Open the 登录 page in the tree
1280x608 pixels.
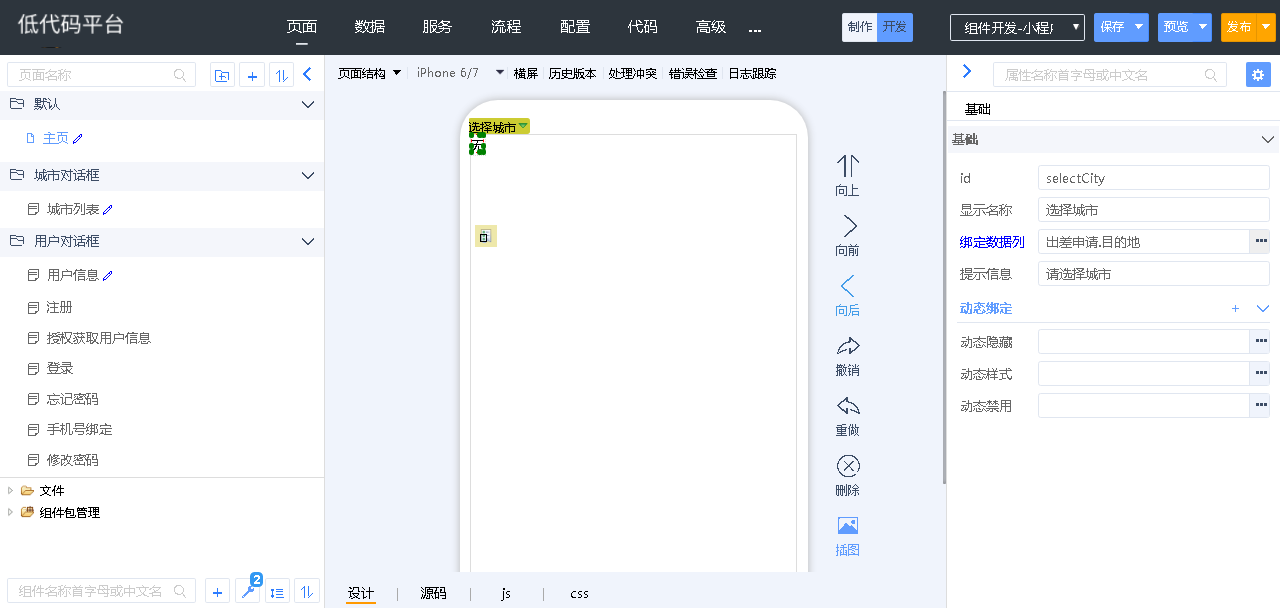(60, 368)
